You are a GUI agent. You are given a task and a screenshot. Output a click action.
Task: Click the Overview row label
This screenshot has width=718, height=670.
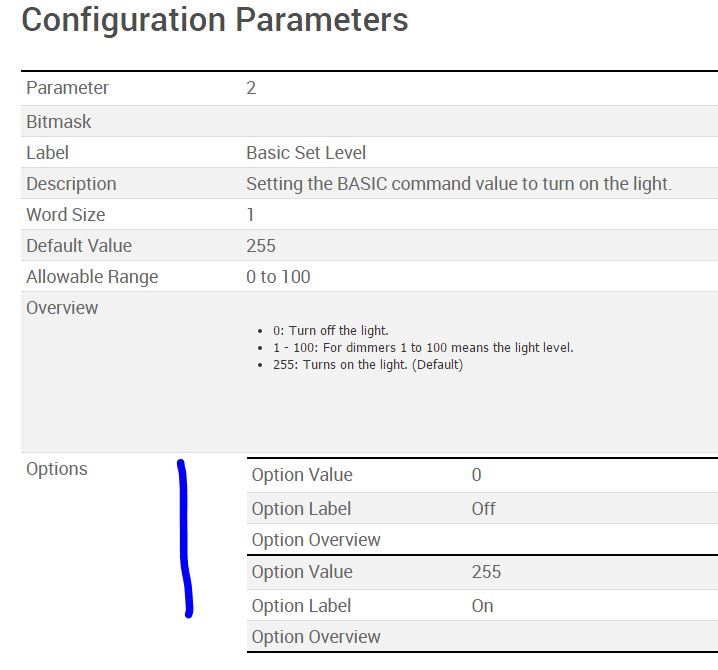tap(62, 308)
